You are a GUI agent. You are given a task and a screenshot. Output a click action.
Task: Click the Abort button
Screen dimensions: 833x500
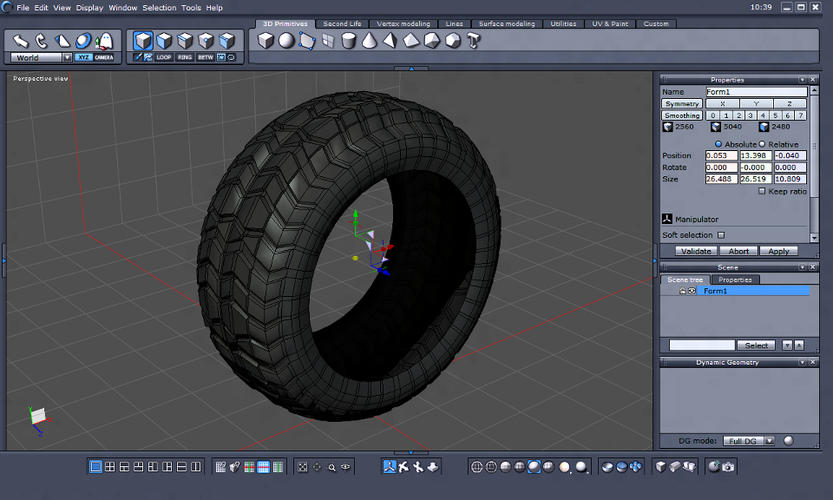coord(738,251)
